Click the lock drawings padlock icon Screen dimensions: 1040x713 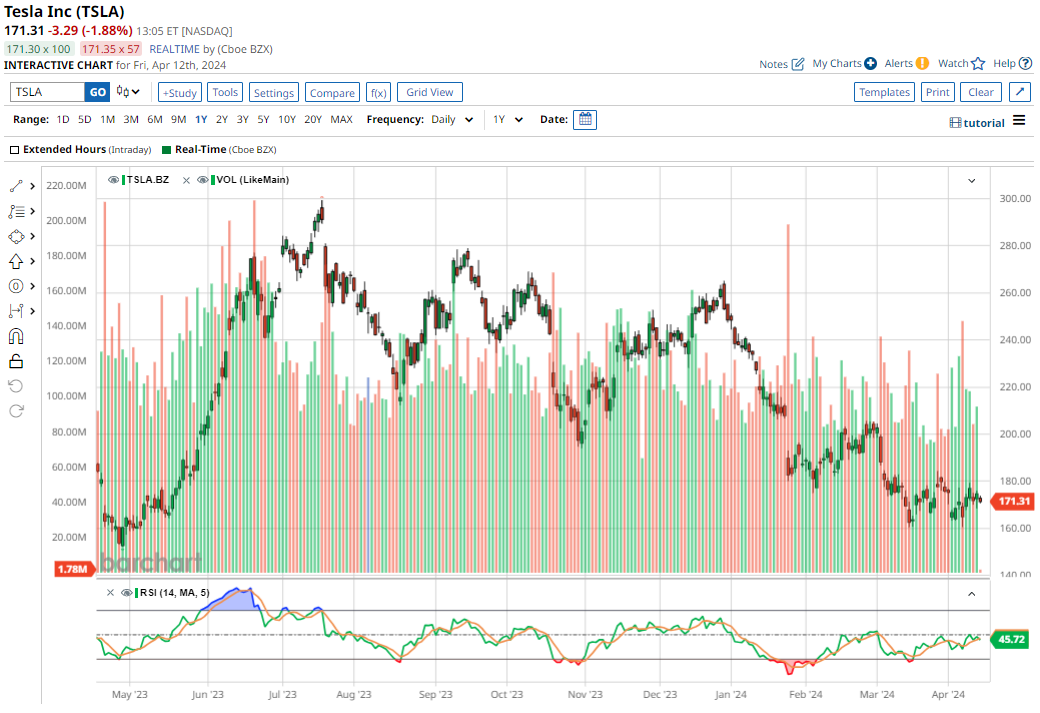[16, 361]
